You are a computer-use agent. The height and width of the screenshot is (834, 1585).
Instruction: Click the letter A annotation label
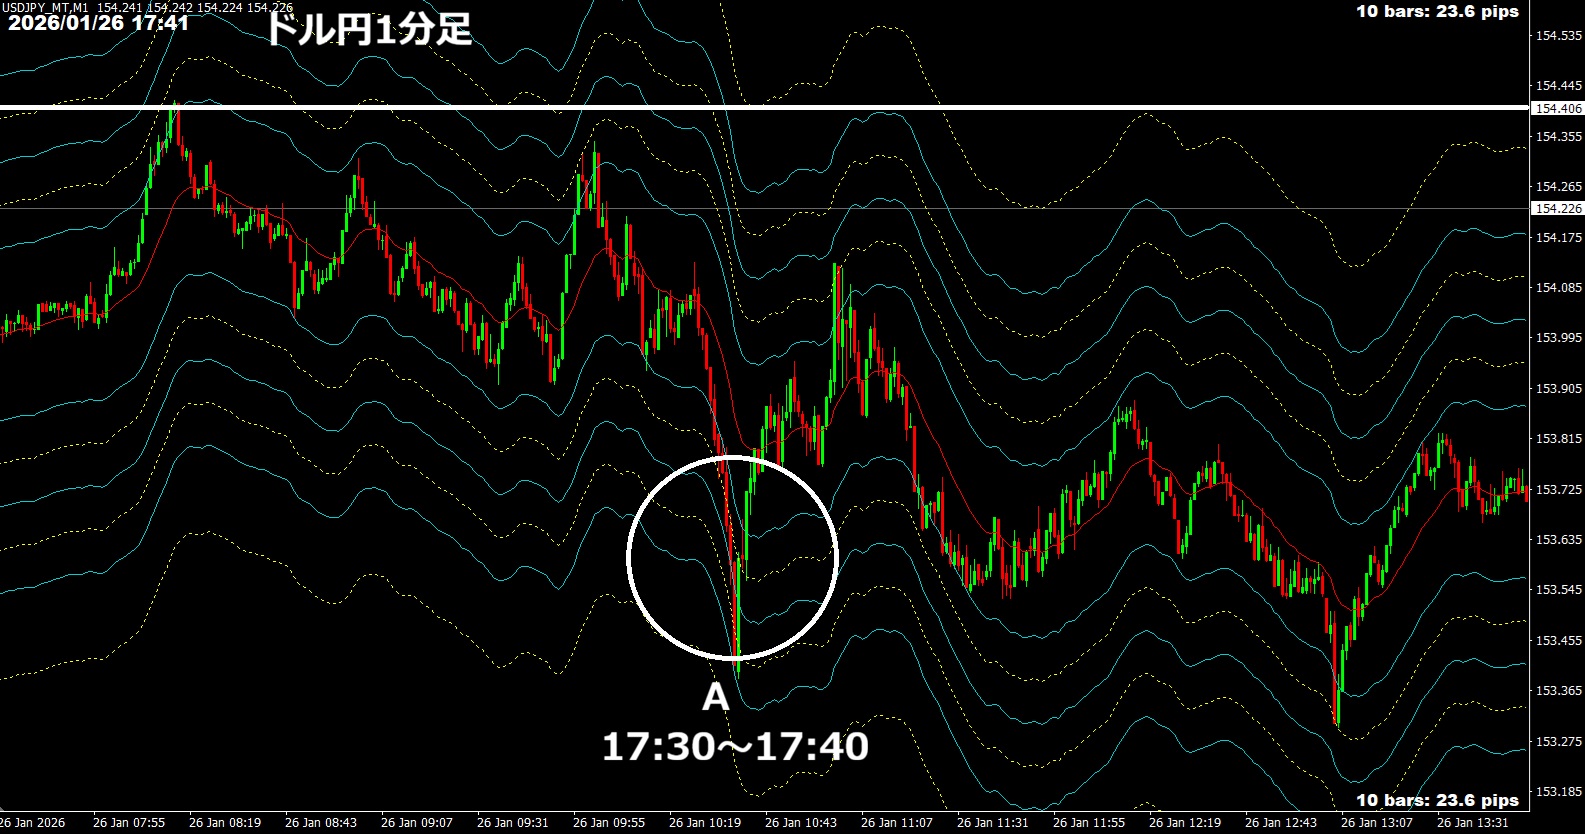715,697
